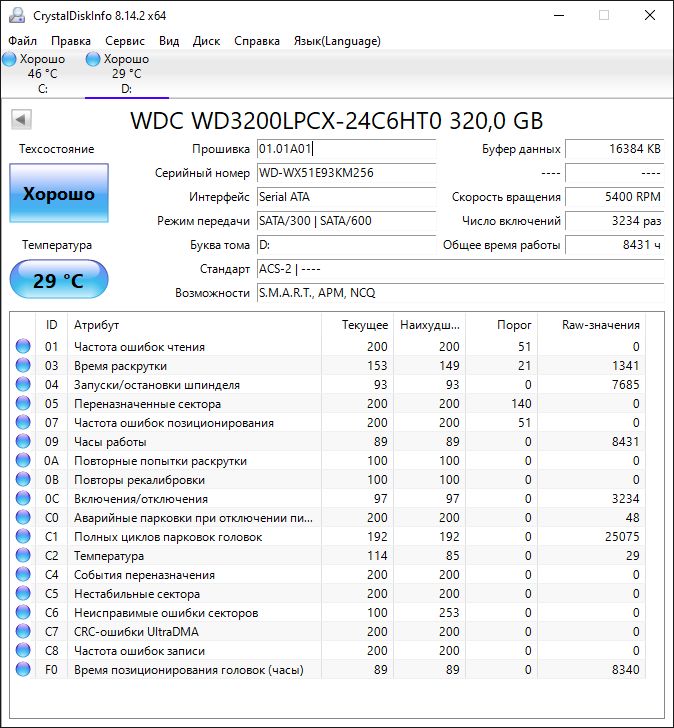
Task: Click the 29 °C temperature button
Action: point(59,280)
